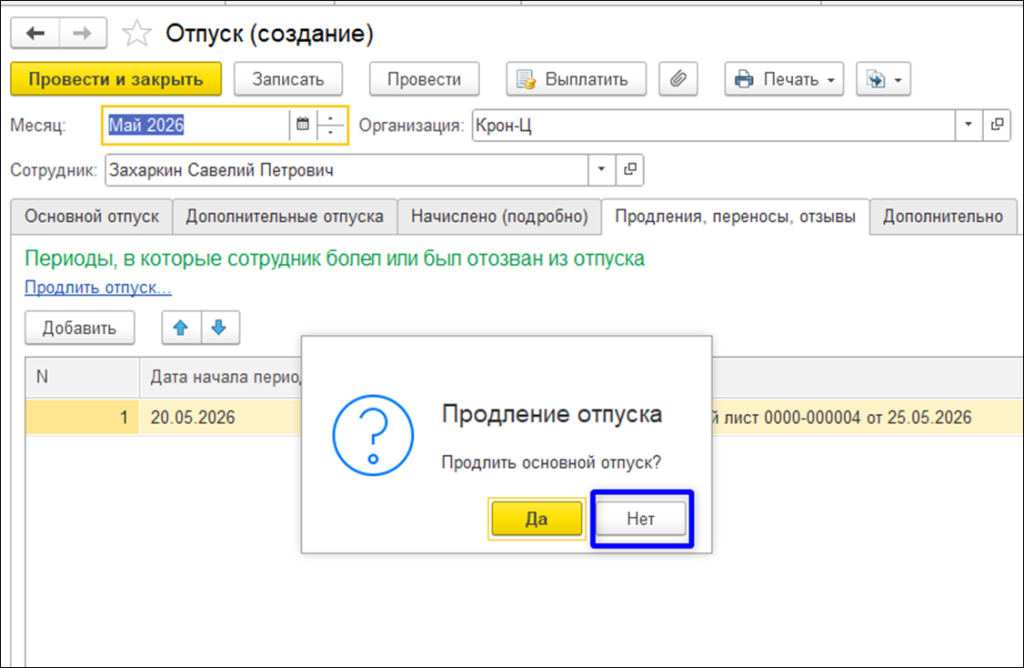1024x668 pixels.
Task: Open the Организация record in new form
Action: click(x=997, y=125)
